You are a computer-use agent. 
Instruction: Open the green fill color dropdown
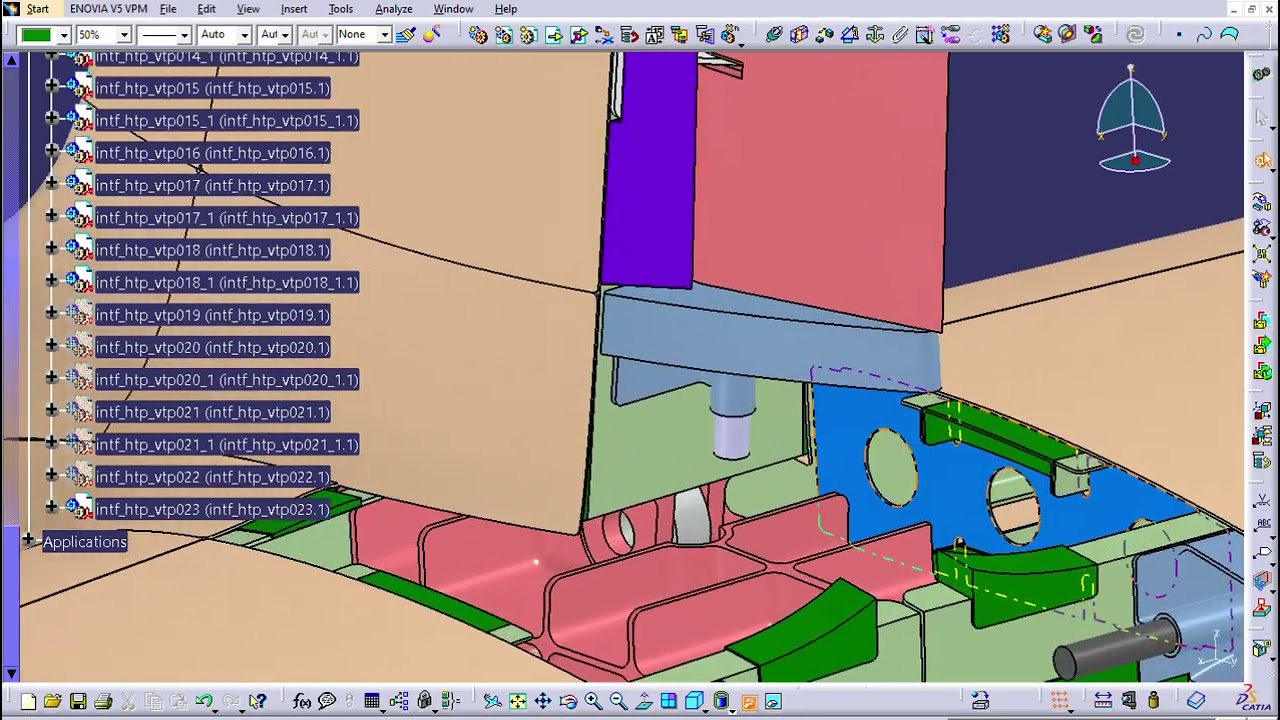click(x=63, y=35)
